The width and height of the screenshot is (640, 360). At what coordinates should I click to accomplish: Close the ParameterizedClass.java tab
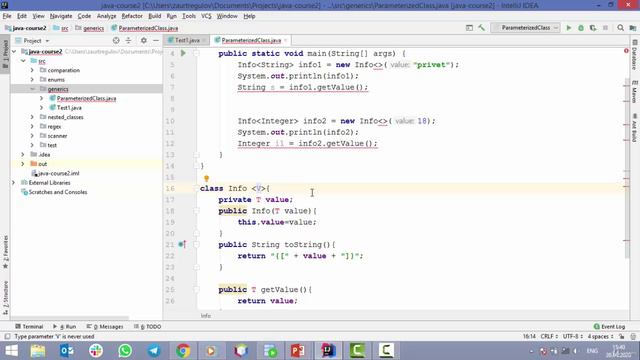(x=285, y=40)
